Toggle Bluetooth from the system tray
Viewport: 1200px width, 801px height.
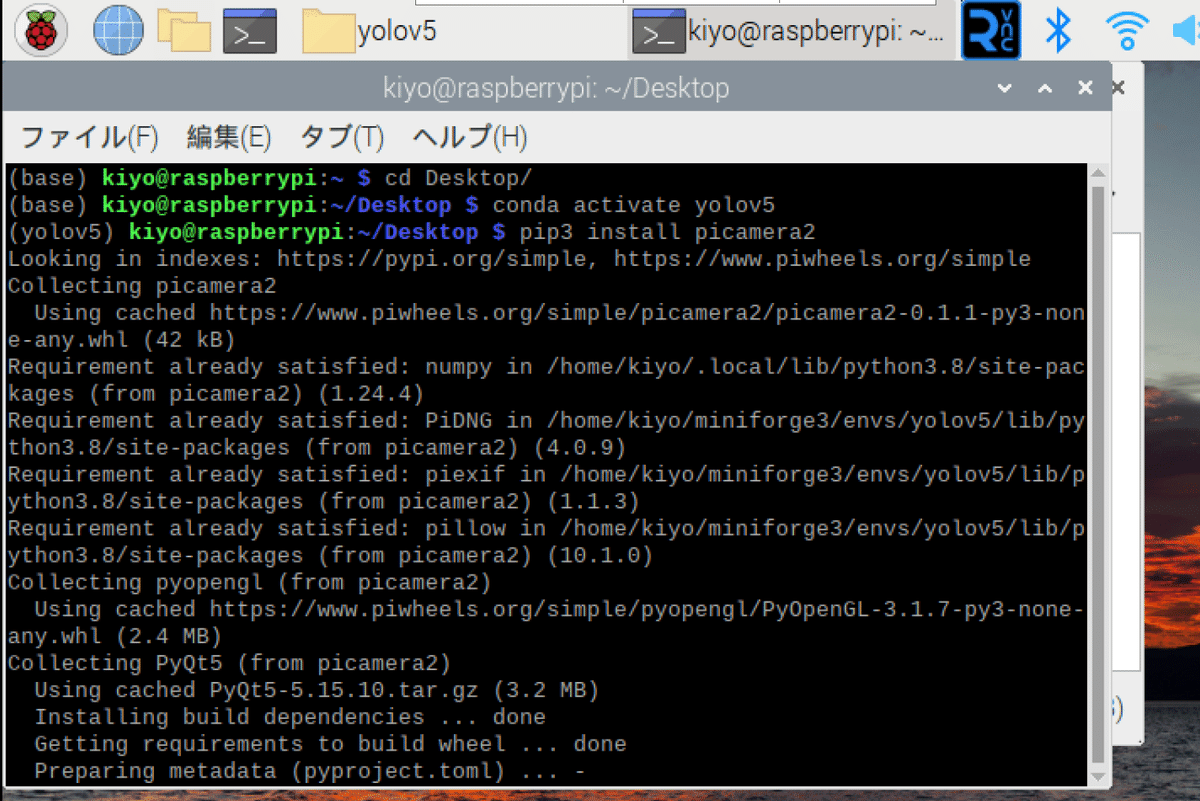tap(1057, 30)
